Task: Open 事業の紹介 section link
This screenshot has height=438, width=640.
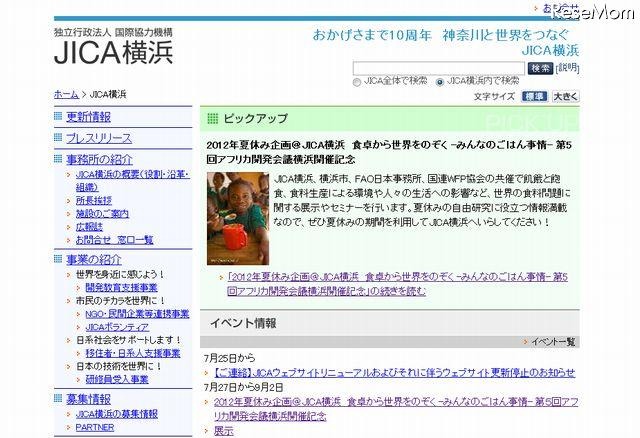Action: click(94, 260)
